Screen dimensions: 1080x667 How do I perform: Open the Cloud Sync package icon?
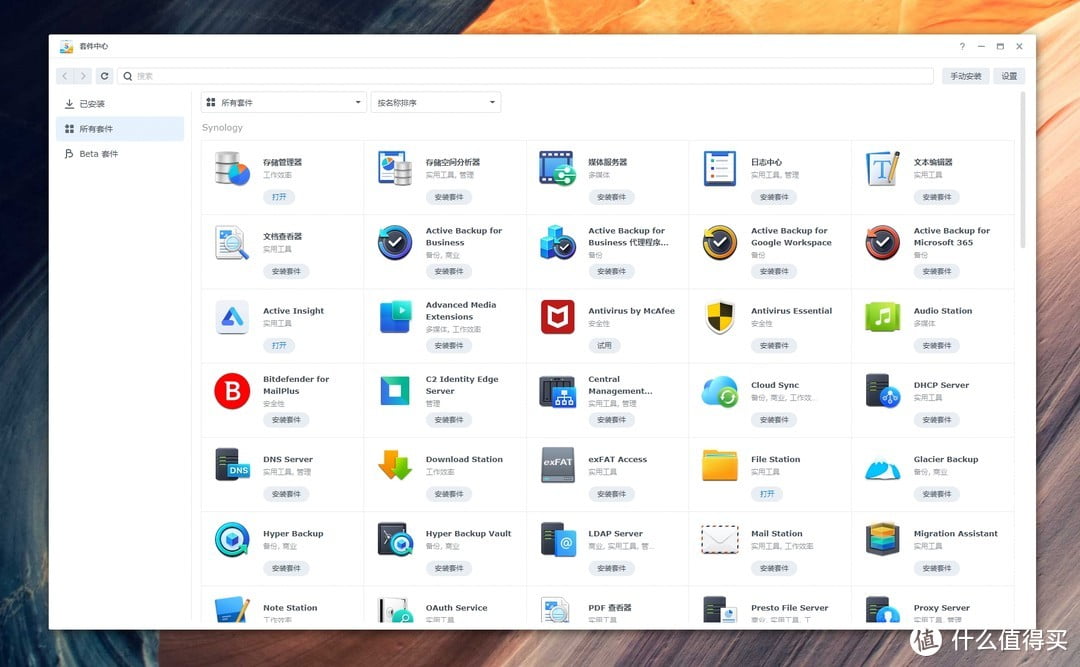720,391
